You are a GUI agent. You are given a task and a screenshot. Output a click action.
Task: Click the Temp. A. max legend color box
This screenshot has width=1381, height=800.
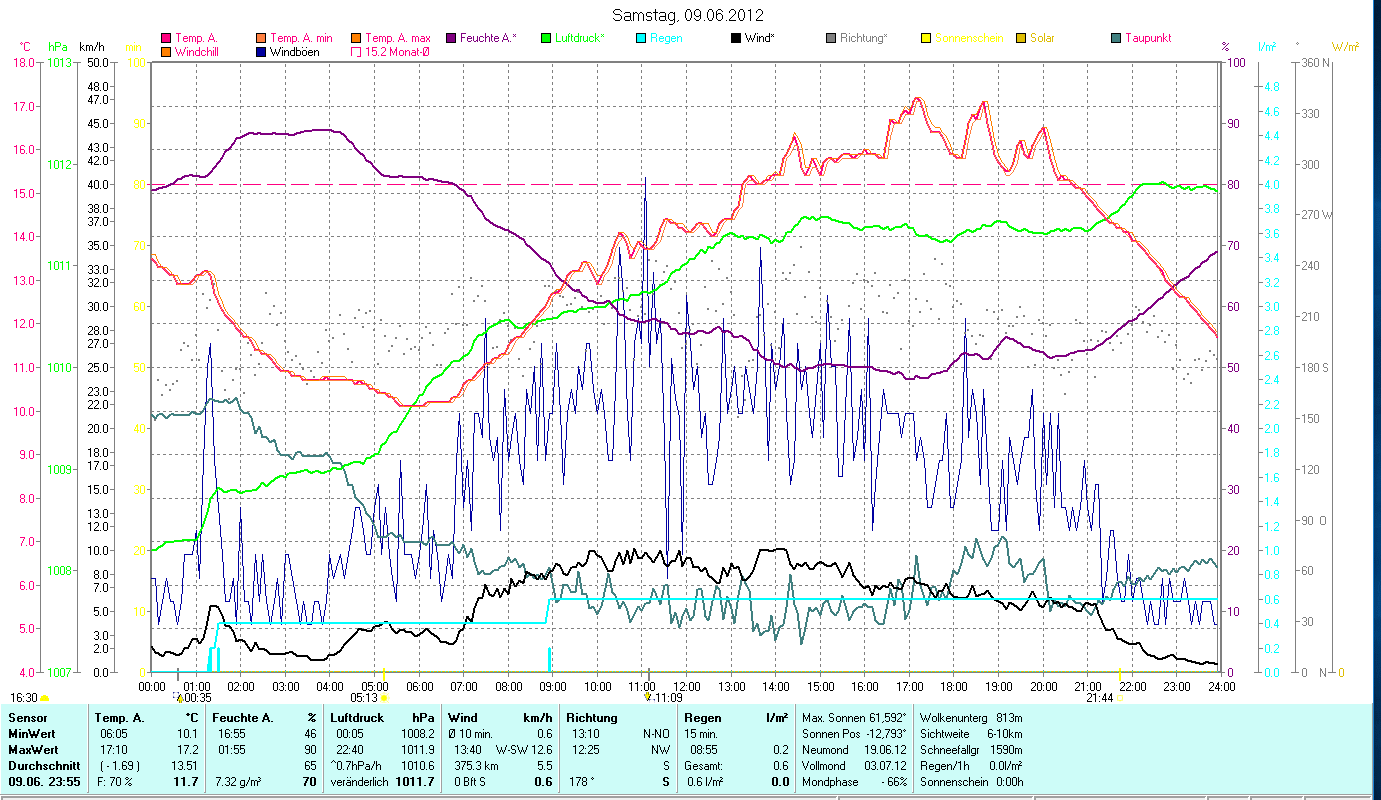[356, 38]
